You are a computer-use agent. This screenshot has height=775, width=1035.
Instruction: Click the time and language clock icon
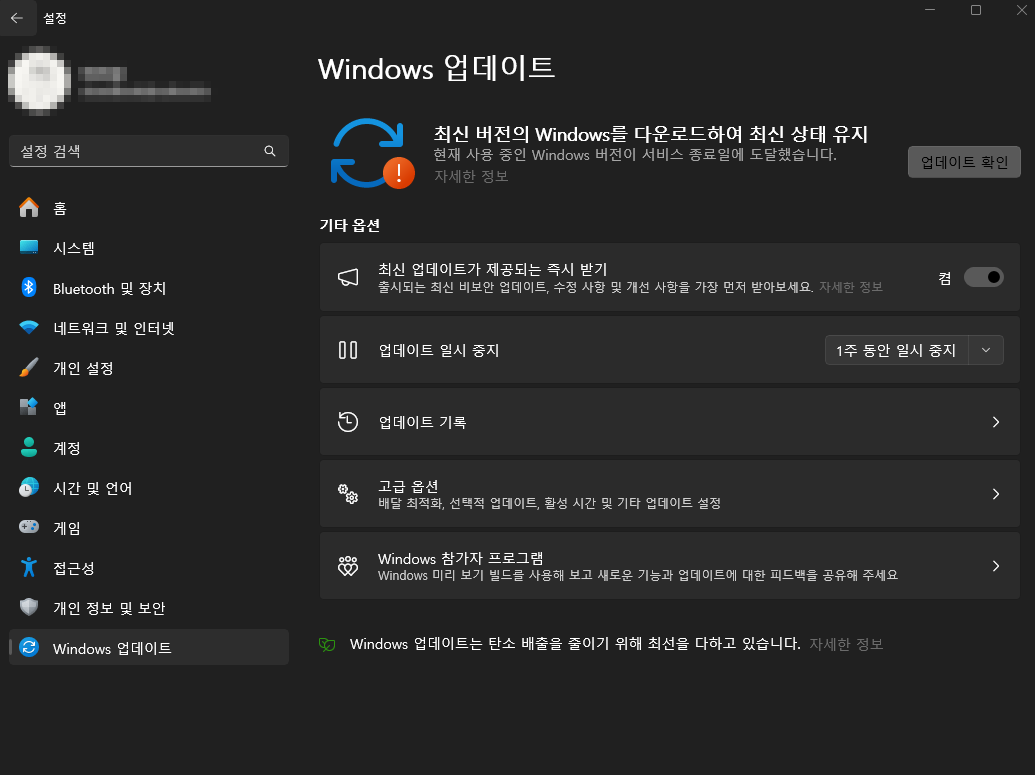pos(29,488)
